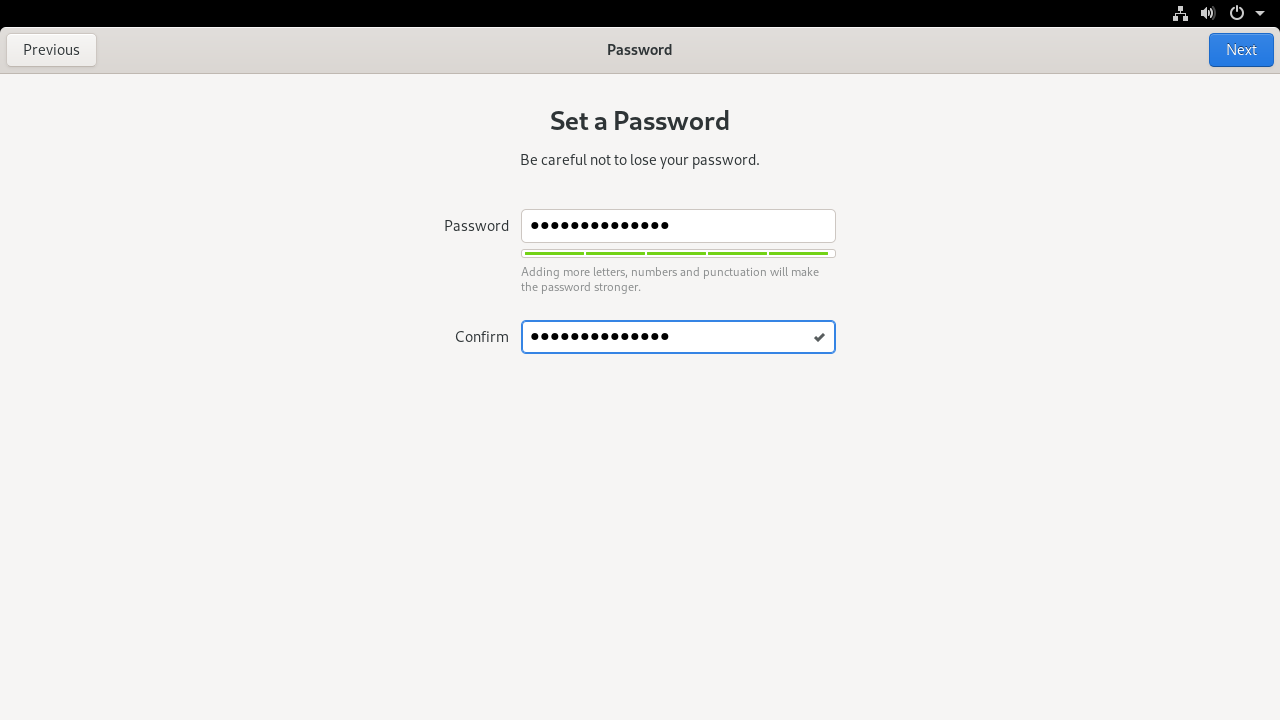Click the green password strength bar
The height and width of the screenshot is (720, 1280).
[x=678, y=254]
